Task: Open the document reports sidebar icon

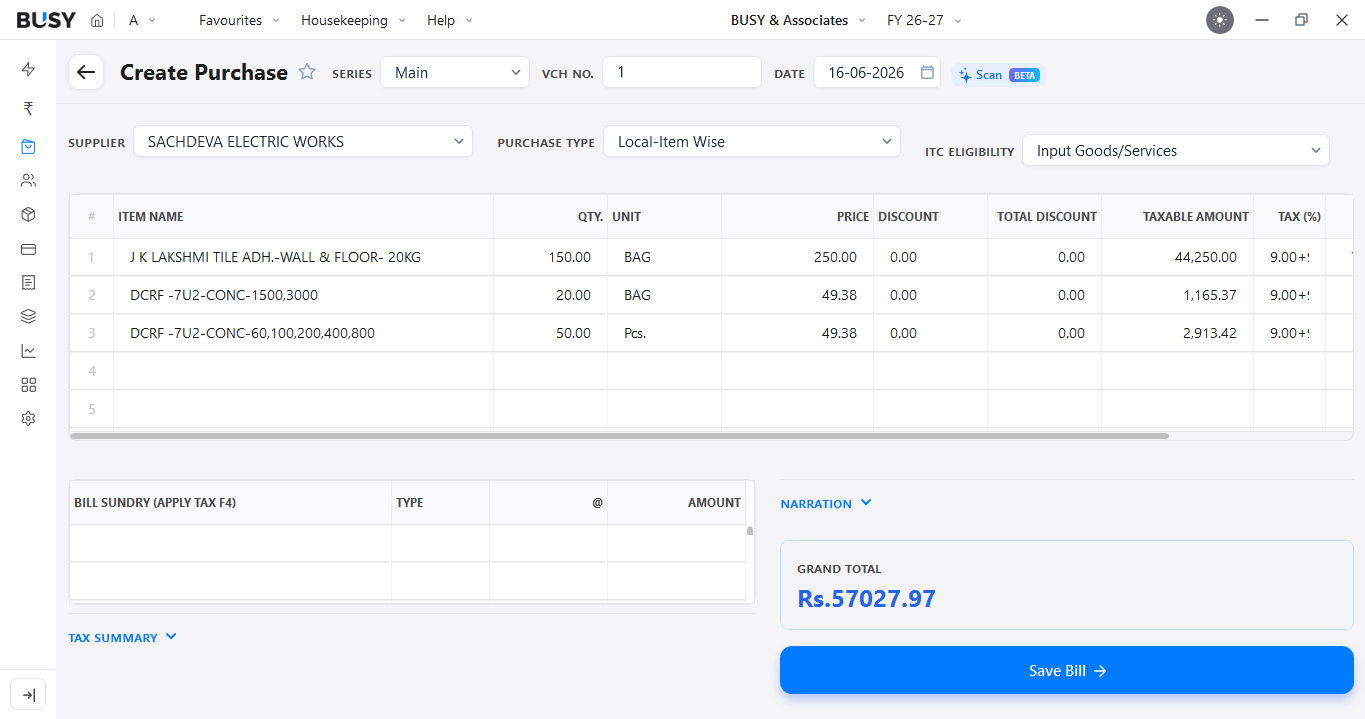Action: point(28,282)
